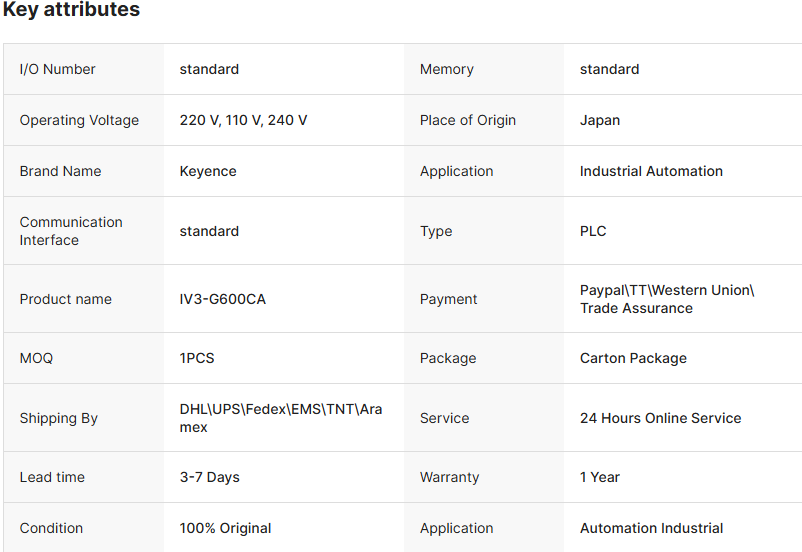Click the "220 V, 110 V, 240 V" value
Screen dimensions: 802x552
pyautogui.click(x=243, y=120)
